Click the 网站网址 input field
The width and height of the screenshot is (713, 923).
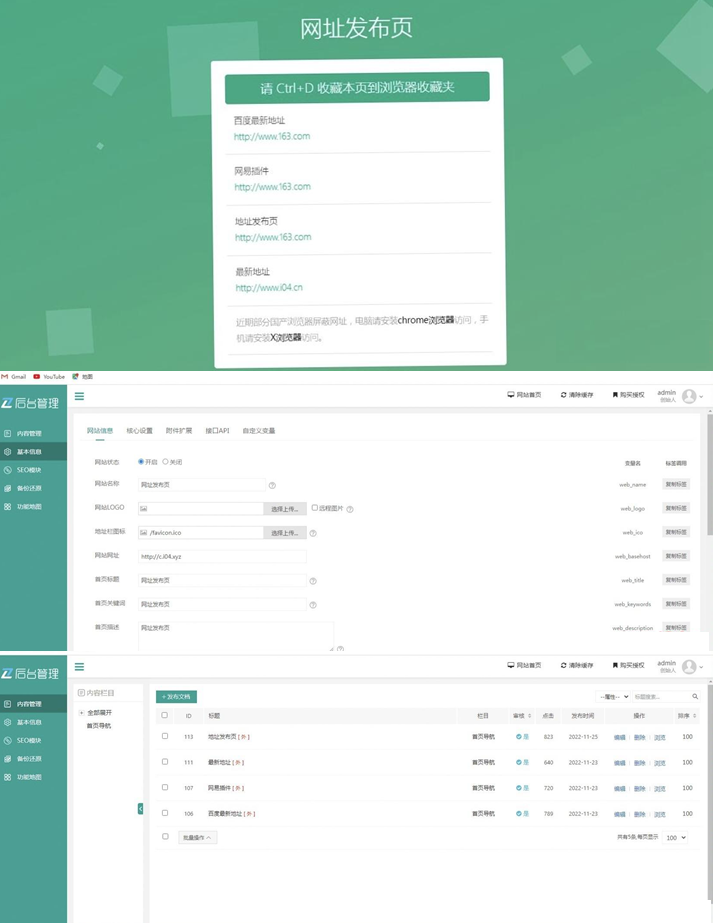(221, 556)
